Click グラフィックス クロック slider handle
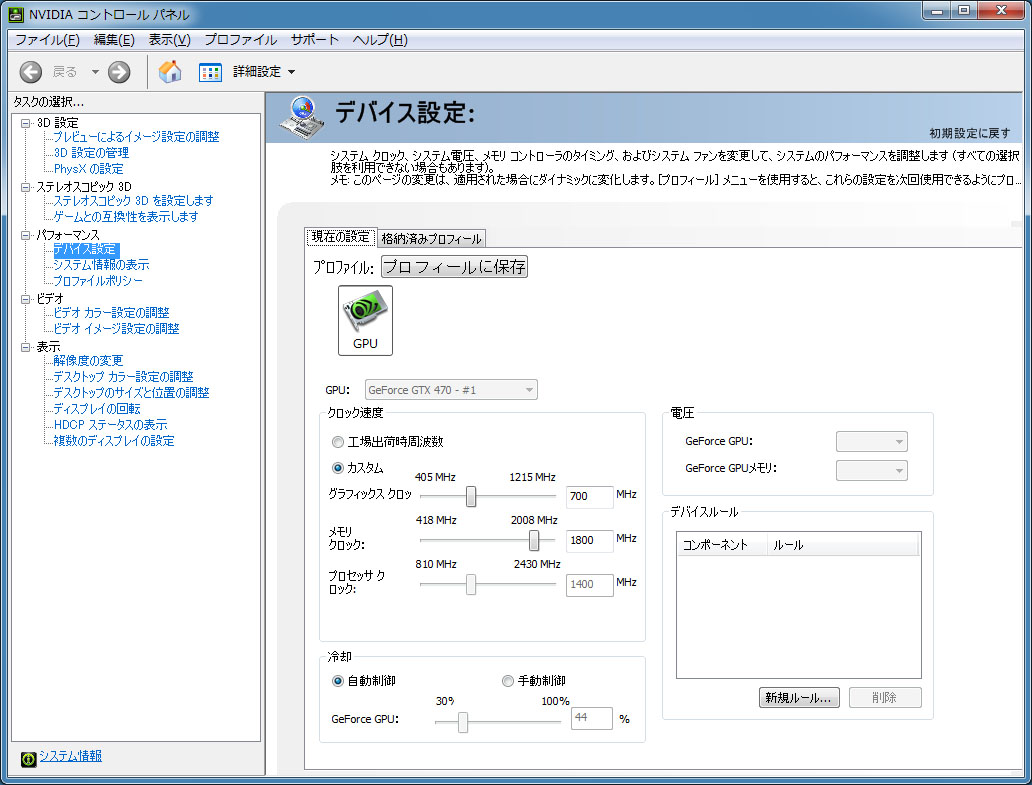The width and height of the screenshot is (1032, 785). point(471,496)
